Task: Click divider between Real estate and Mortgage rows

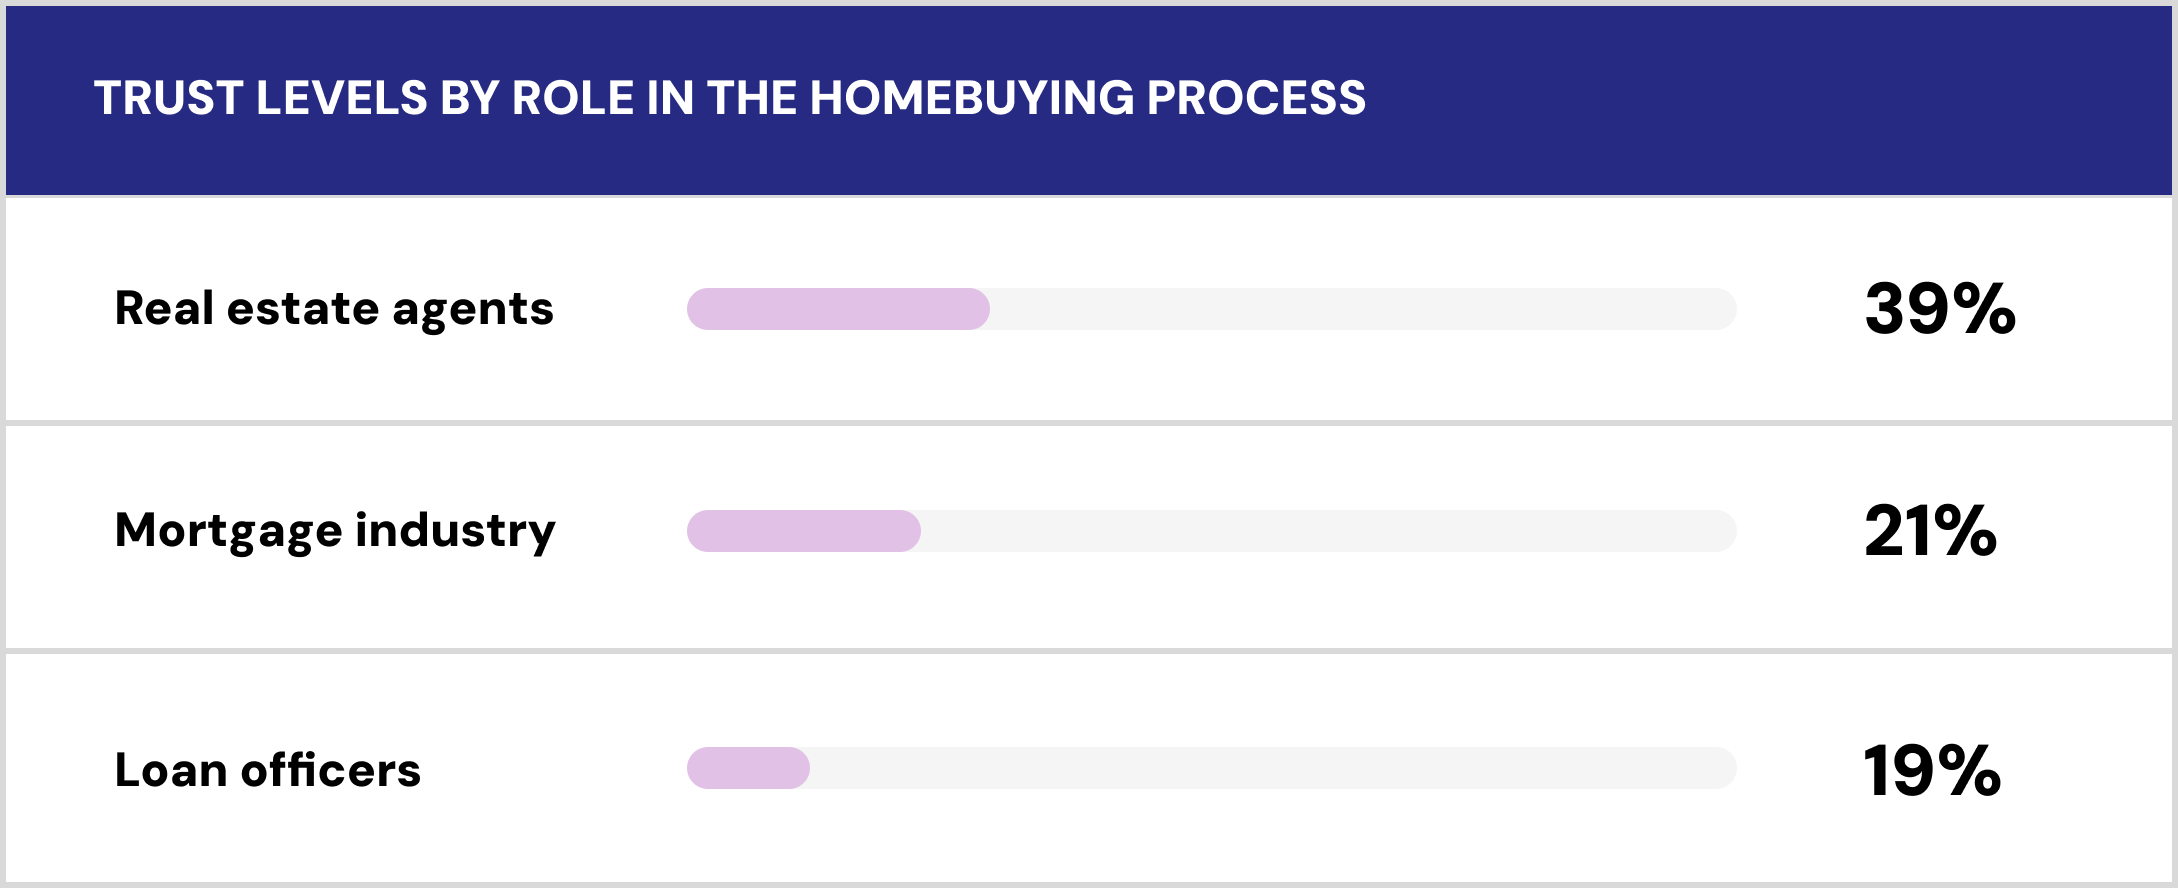Action: pyautogui.click(x=1088, y=423)
